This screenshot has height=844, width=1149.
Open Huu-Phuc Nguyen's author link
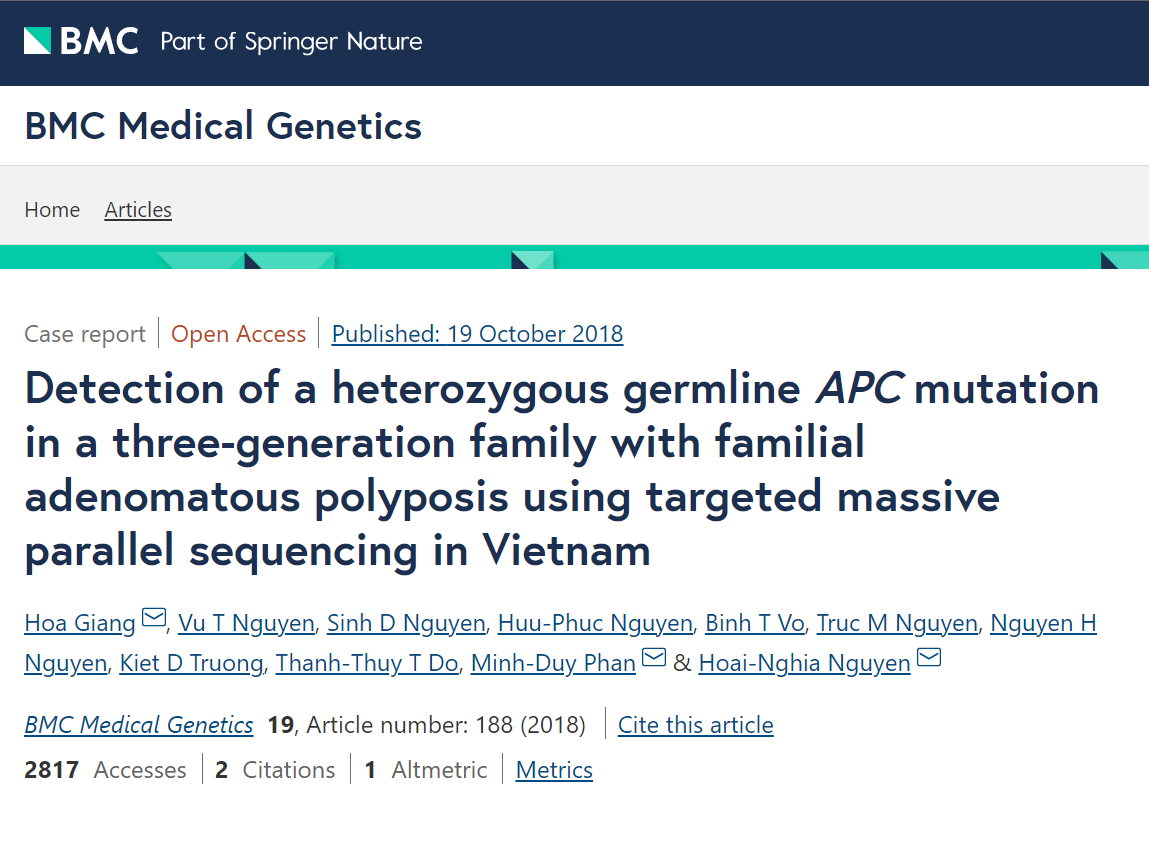tap(594, 622)
